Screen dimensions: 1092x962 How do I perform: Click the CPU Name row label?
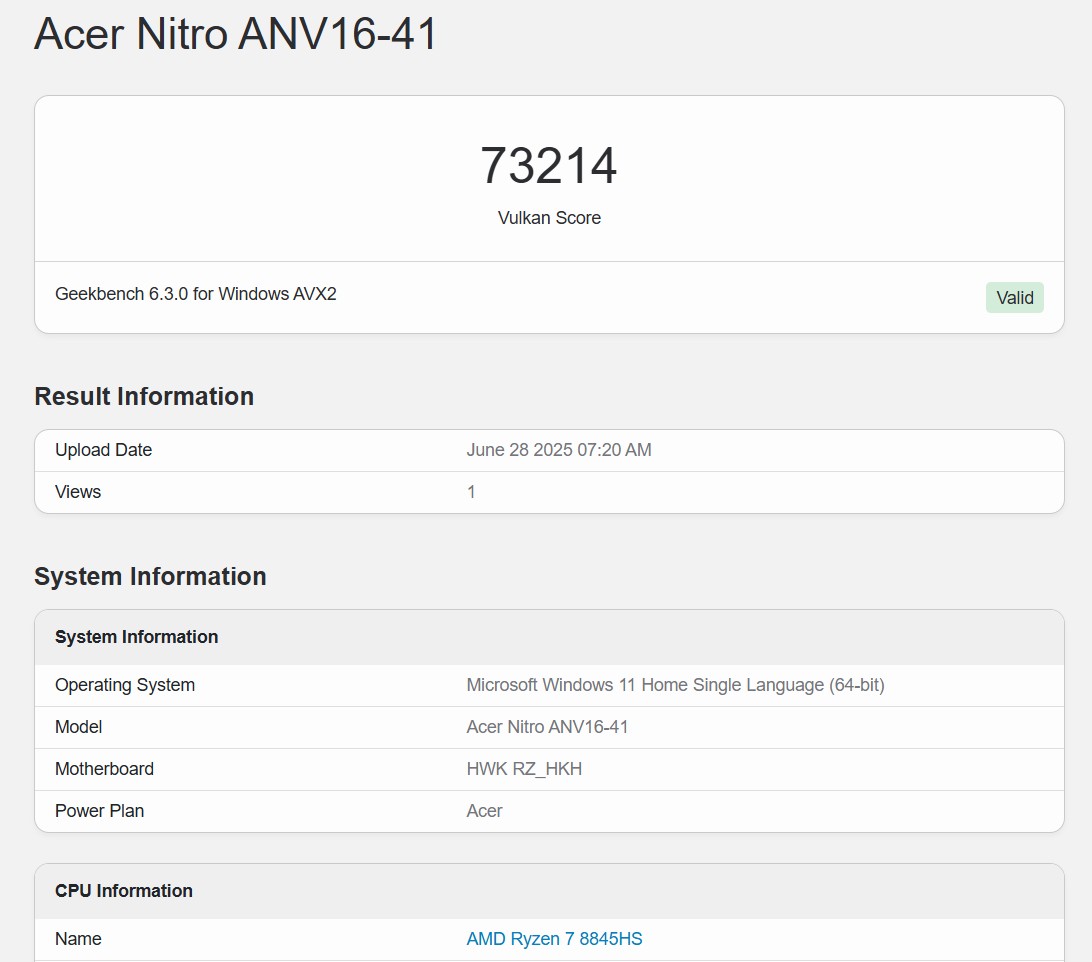pos(78,938)
